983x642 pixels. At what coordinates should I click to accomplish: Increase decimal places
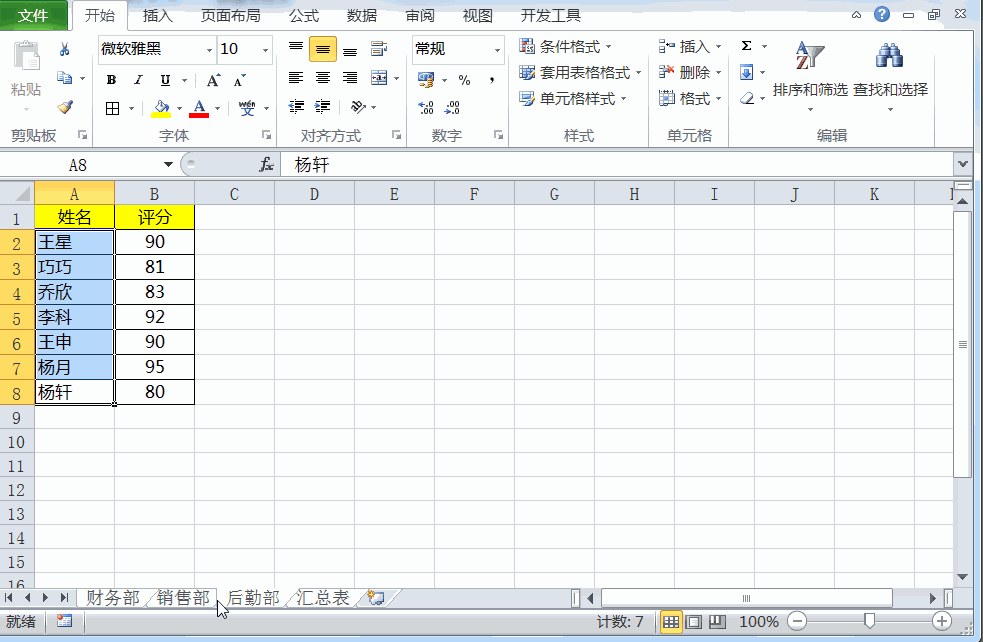(426, 108)
